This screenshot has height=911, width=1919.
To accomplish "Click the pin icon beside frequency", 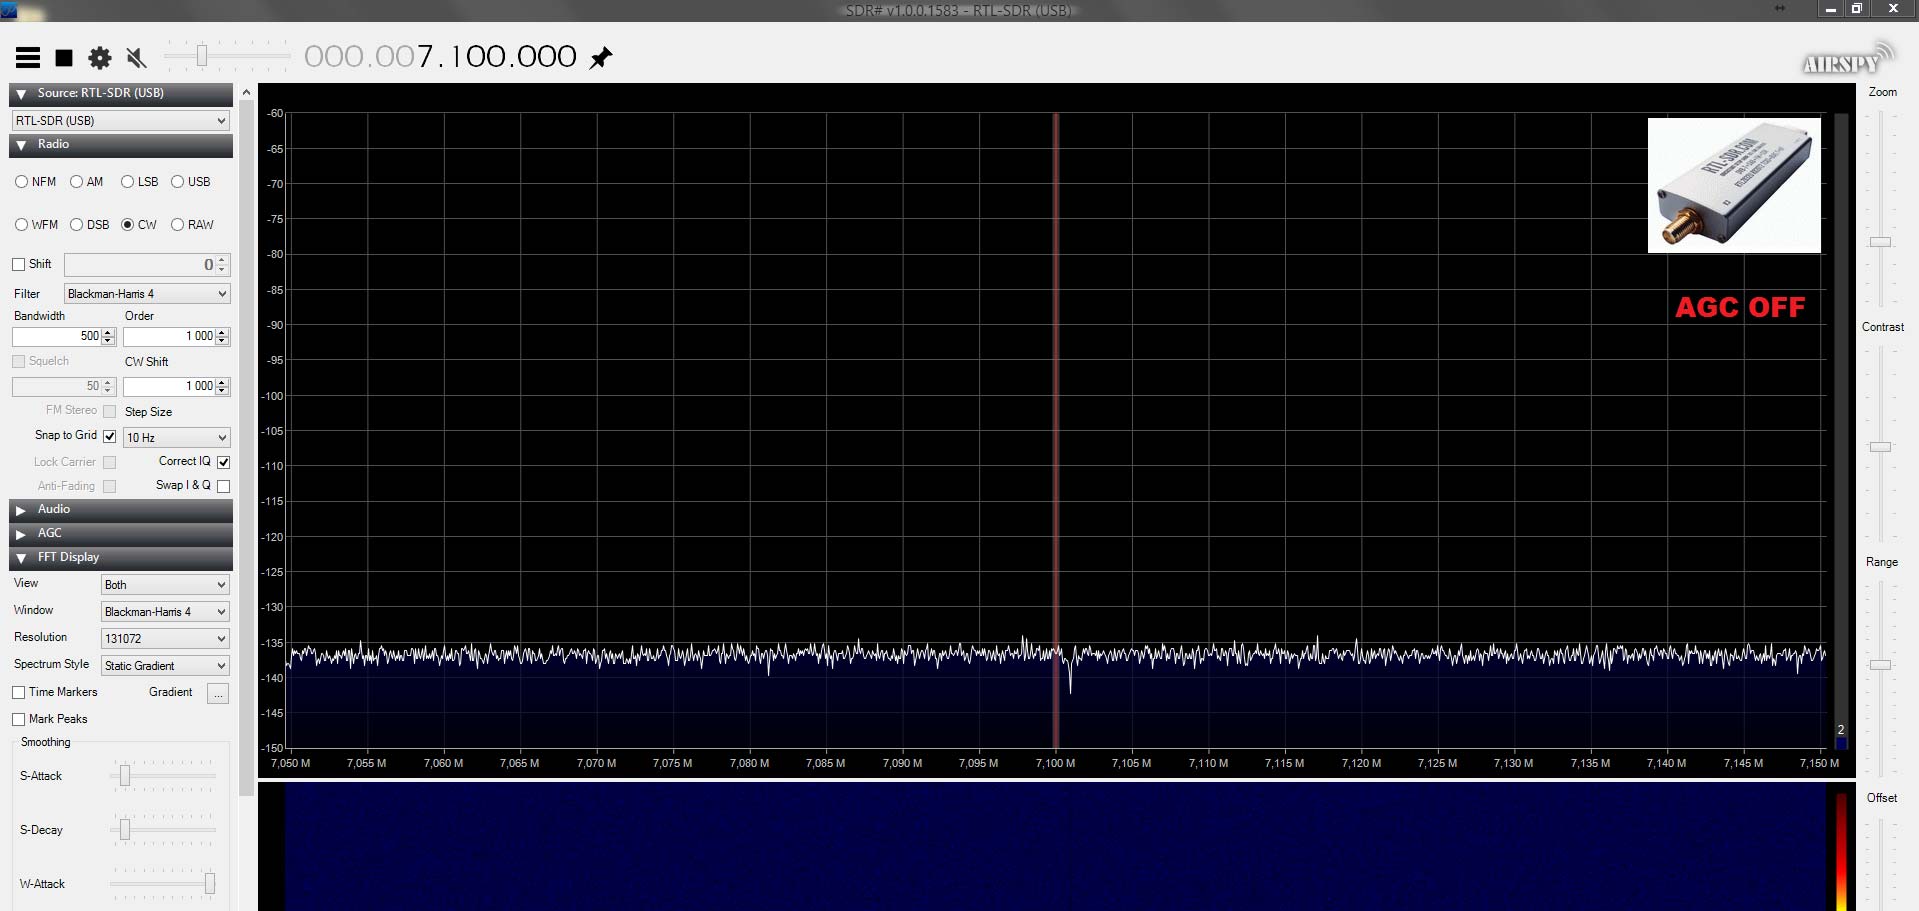I will 601,58.
